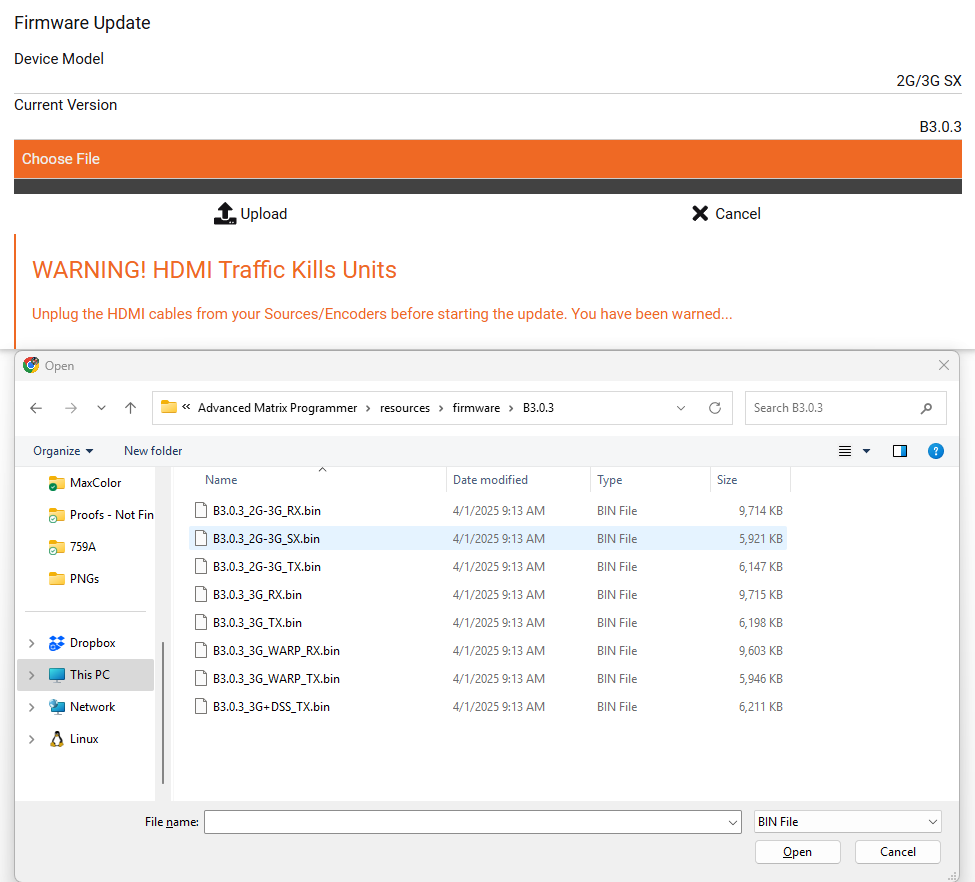Screen dimensions: 975x882
Task: Select B3.0.3_3G_WARP_TX.bin file
Action: (488, 679)
